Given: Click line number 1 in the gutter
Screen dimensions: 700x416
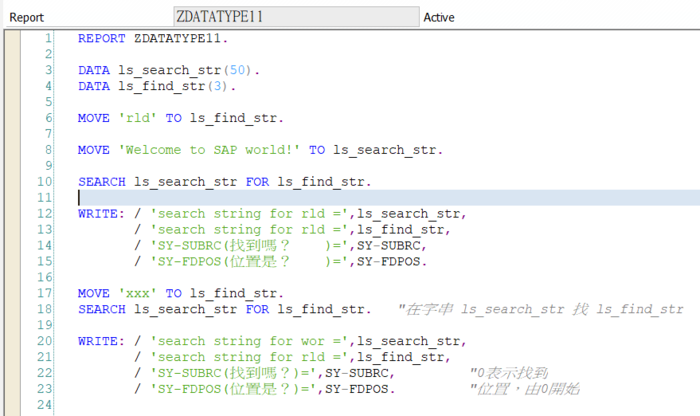Looking at the screenshot, I should pos(47,38).
